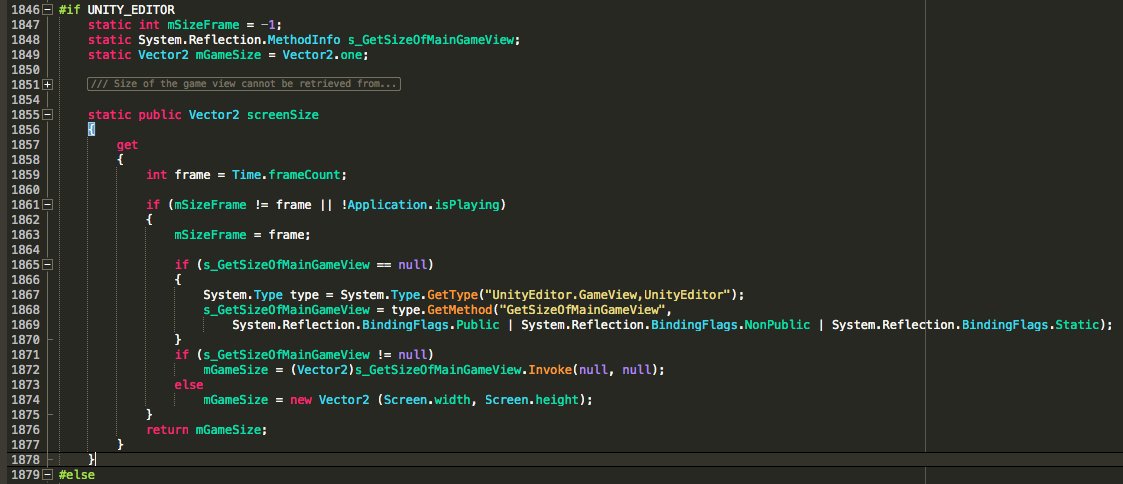1123x484 pixels.
Task: Collapse the #else fold at line 1879
Action: click(x=47, y=475)
